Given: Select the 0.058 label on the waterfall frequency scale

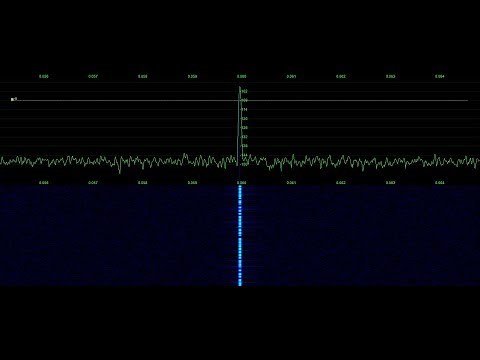Looking at the screenshot, I should pyautogui.click(x=143, y=183).
